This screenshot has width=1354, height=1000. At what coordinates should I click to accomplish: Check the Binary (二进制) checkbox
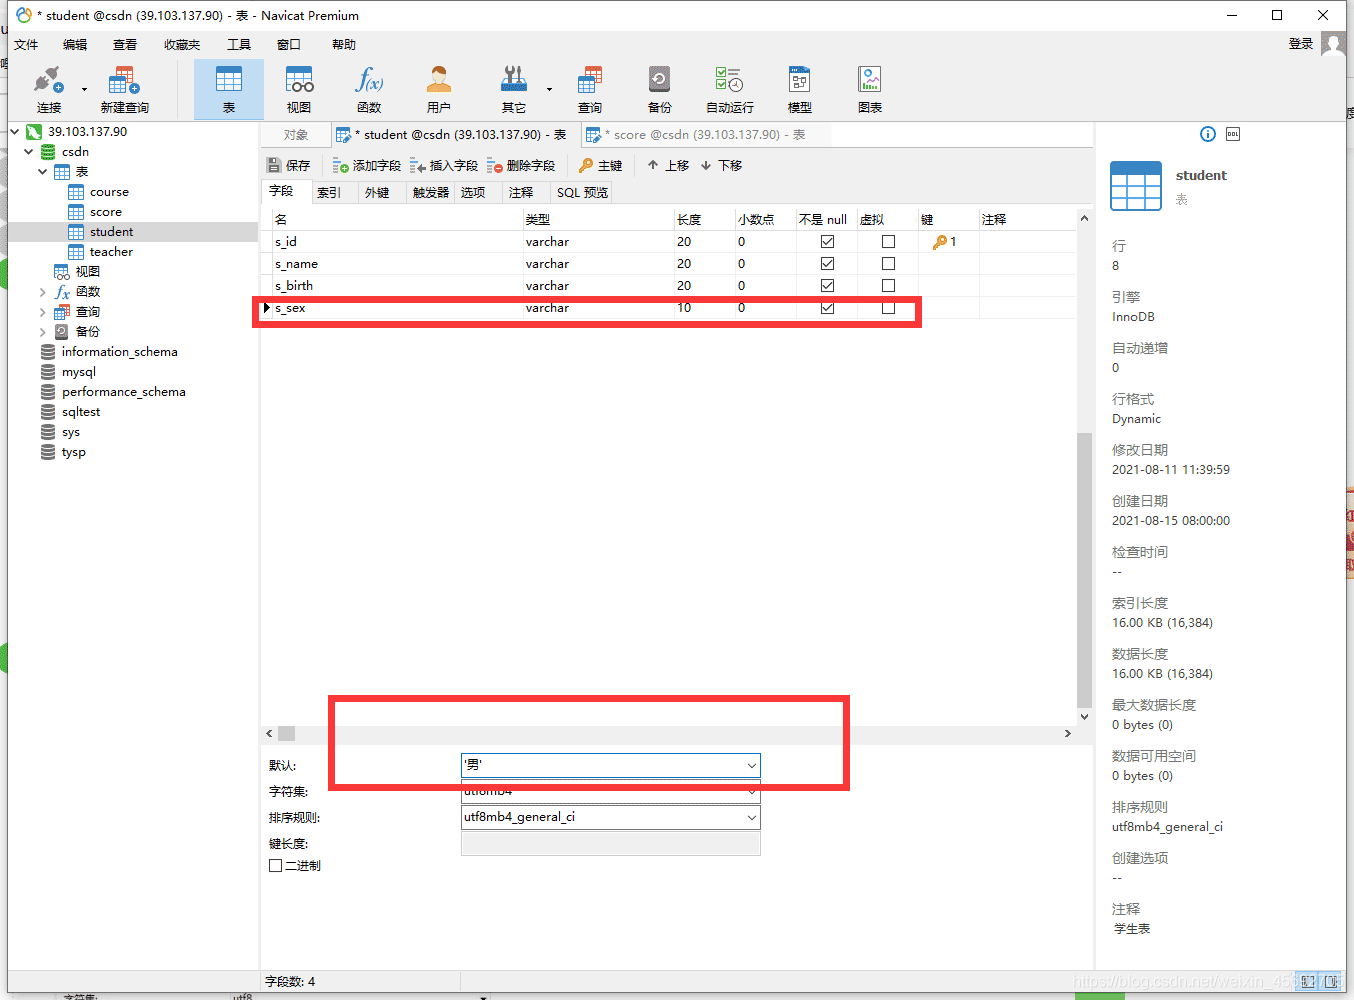click(276, 866)
